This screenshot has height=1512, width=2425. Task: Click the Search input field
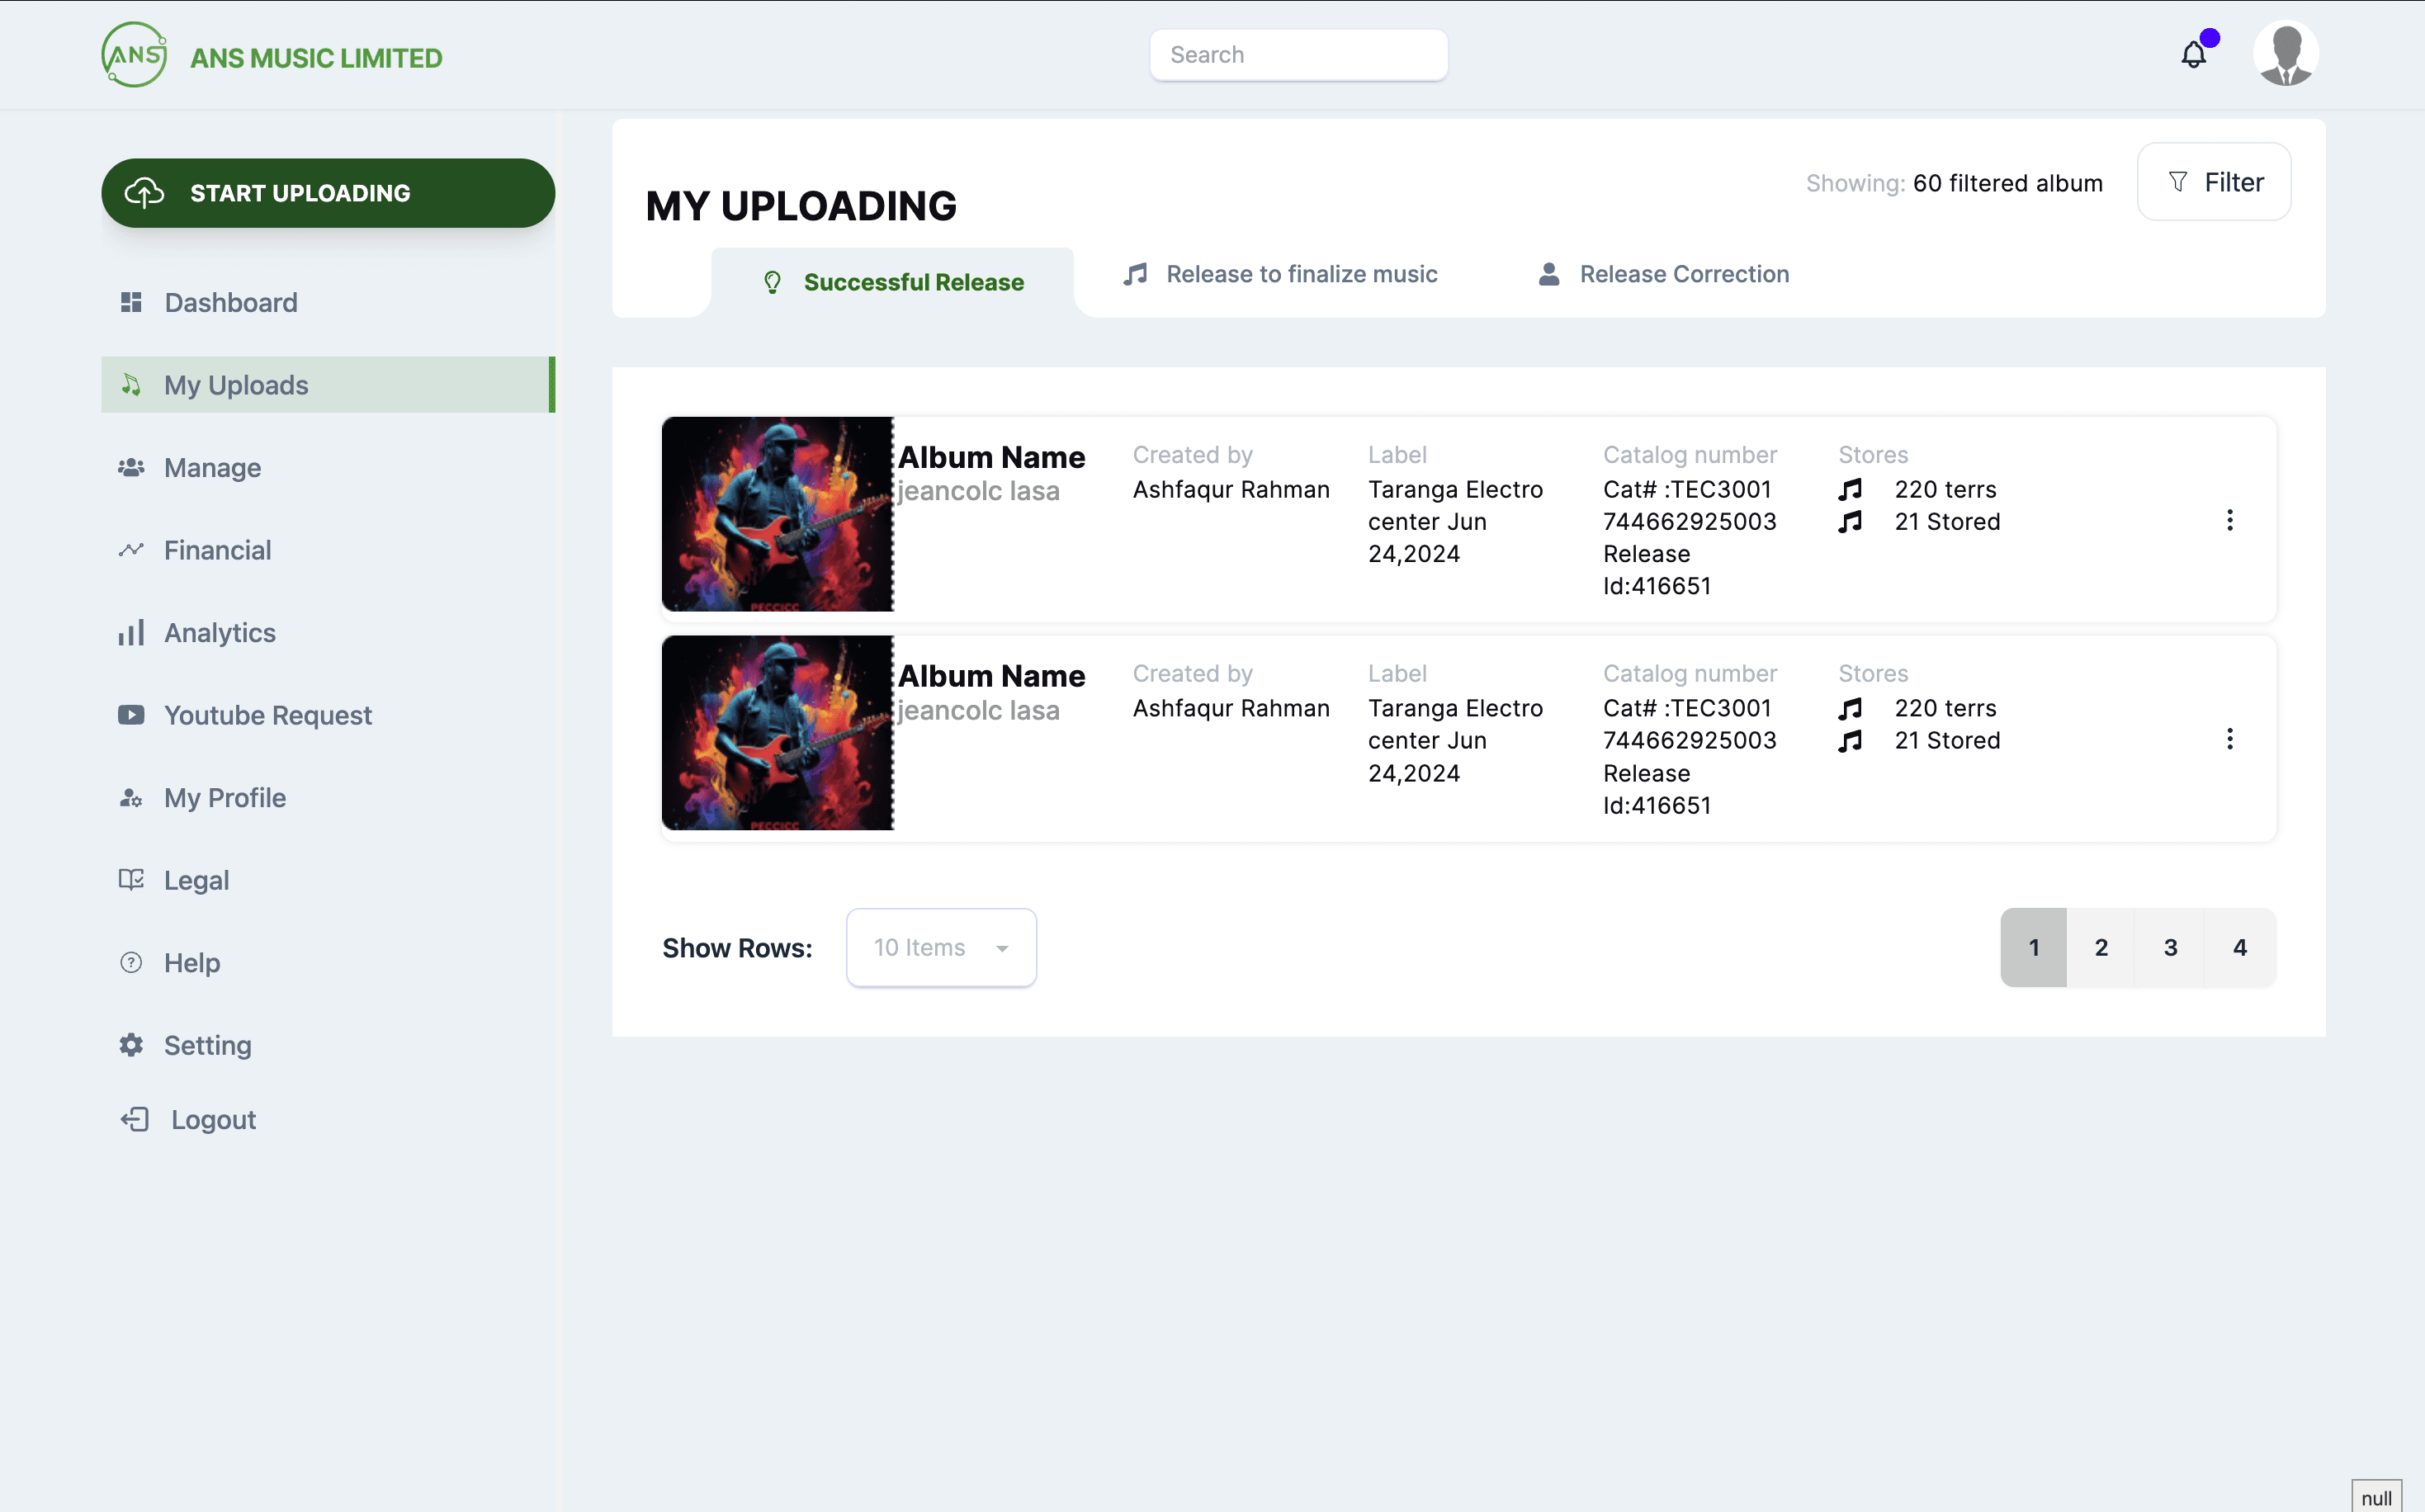[1298, 55]
